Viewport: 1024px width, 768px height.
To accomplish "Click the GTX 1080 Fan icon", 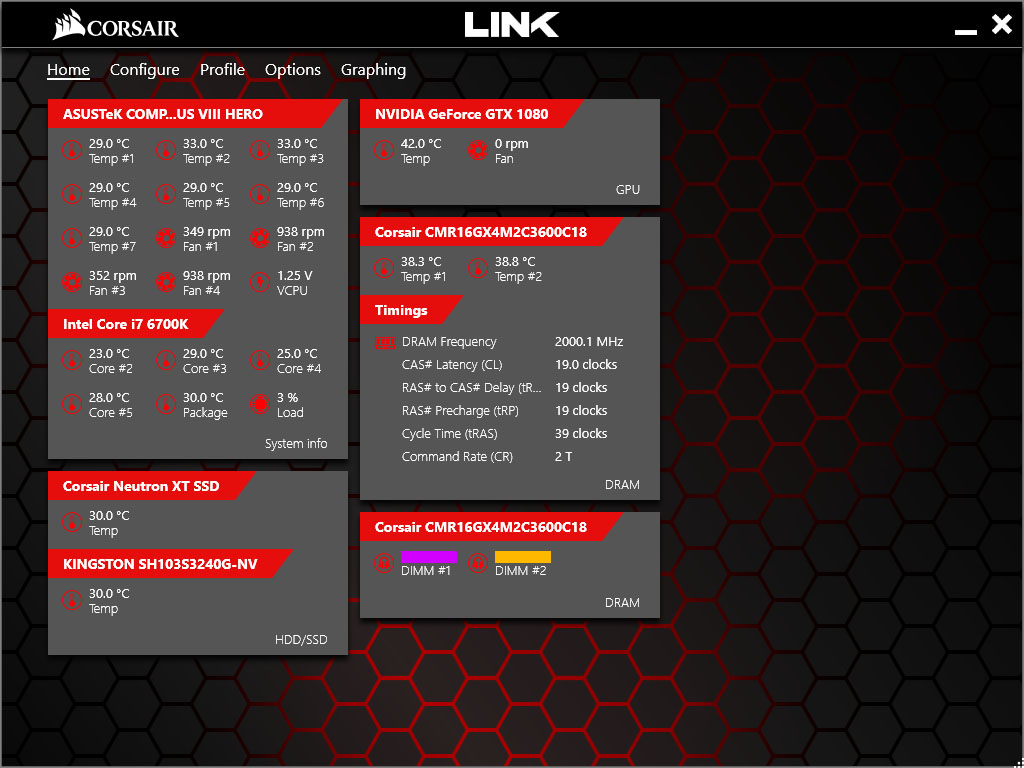I will click(478, 151).
